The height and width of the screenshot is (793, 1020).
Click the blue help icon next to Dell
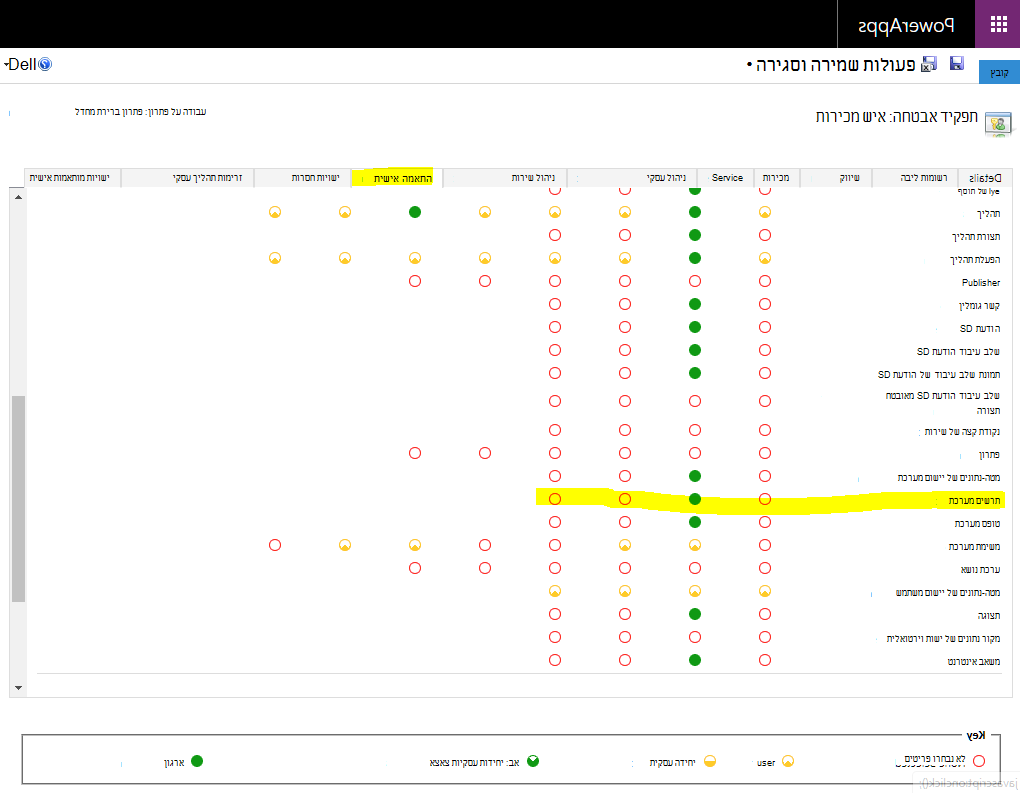click(x=45, y=64)
